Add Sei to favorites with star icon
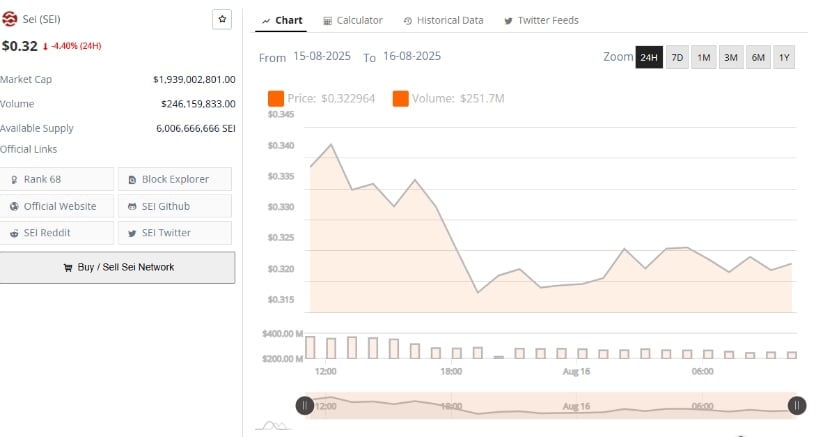The image size is (825, 437). coord(222,19)
